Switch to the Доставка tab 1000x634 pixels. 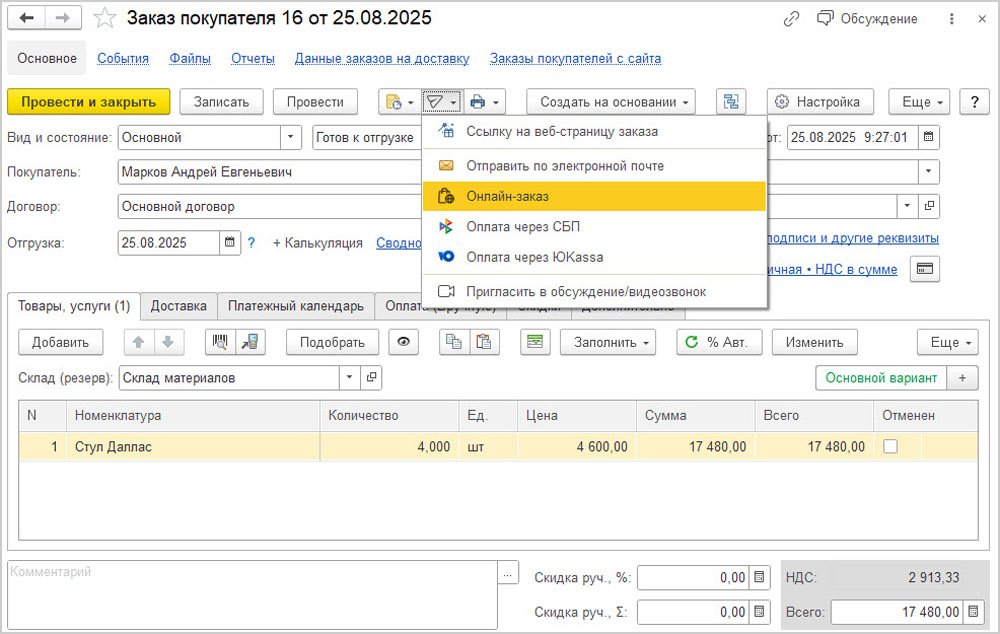click(178, 306)
